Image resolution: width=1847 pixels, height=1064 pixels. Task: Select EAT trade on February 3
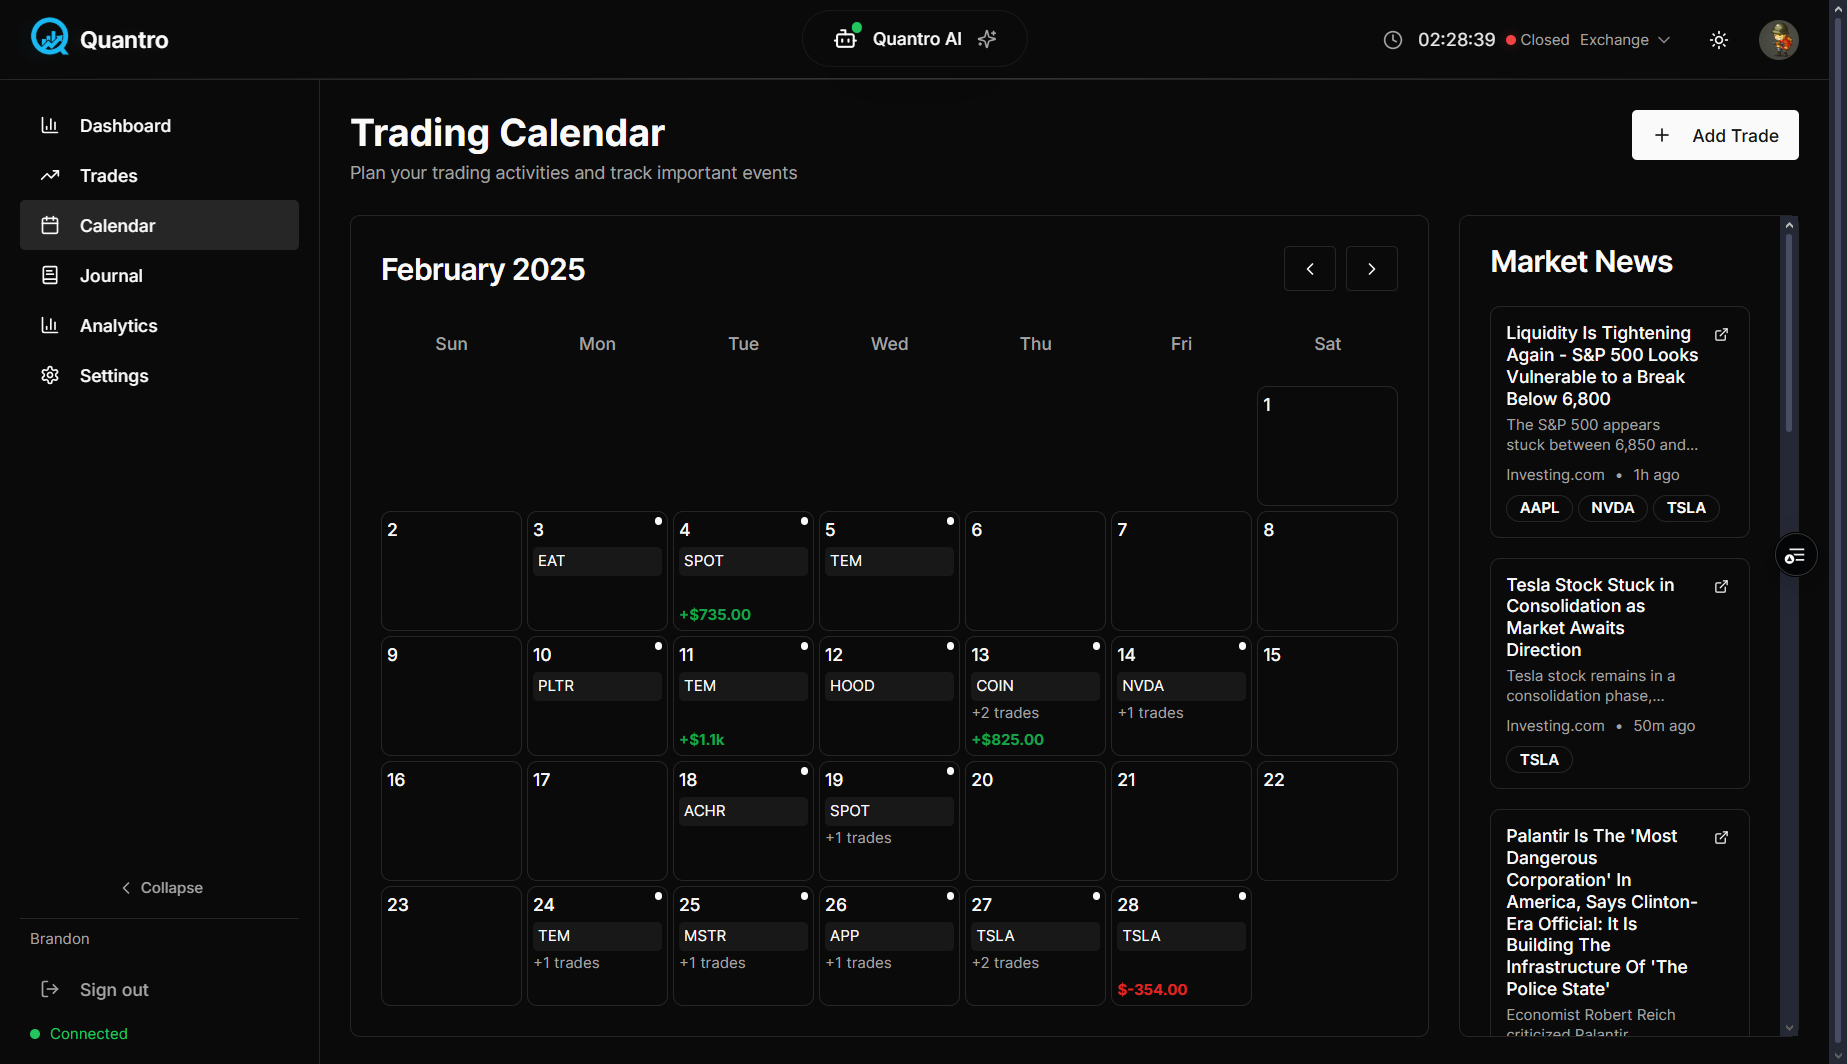[x=597, y=561]
